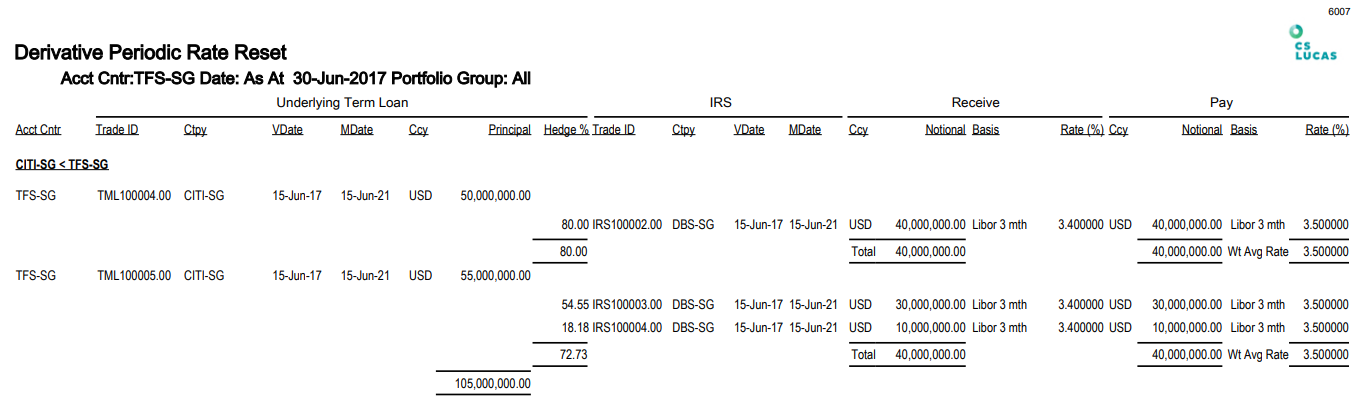Select the 55,000,000.00 principal amount
Viewport: 1360px width, 404px height.
pos(495,275)
